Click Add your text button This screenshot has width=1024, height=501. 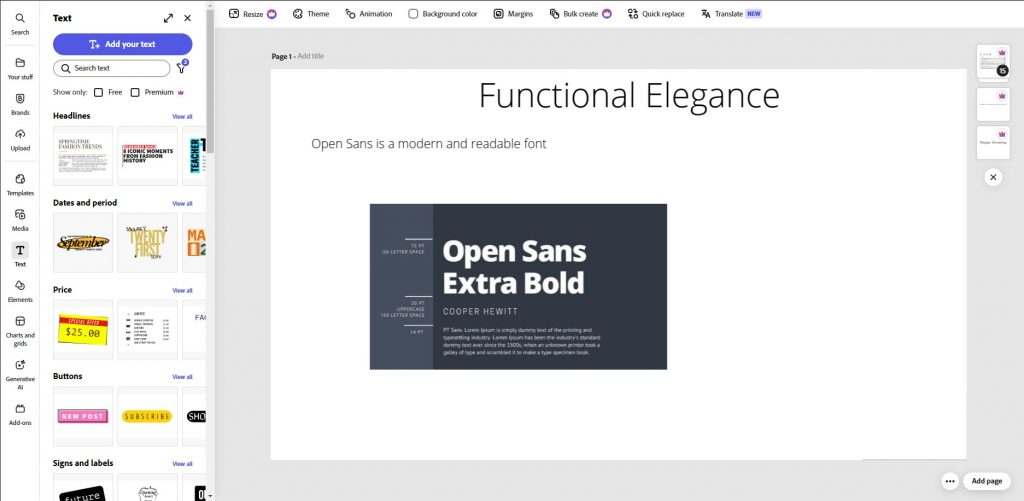click(123, 44)
